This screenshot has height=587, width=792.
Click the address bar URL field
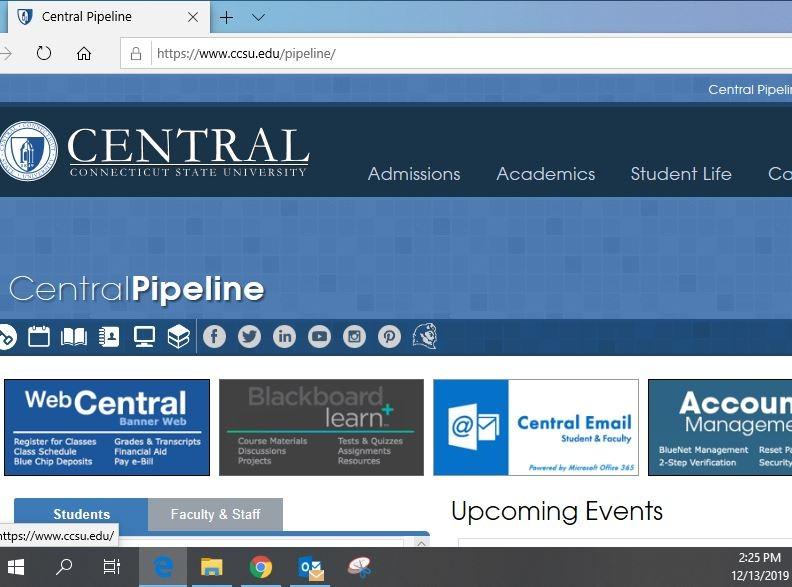(470, 53)
